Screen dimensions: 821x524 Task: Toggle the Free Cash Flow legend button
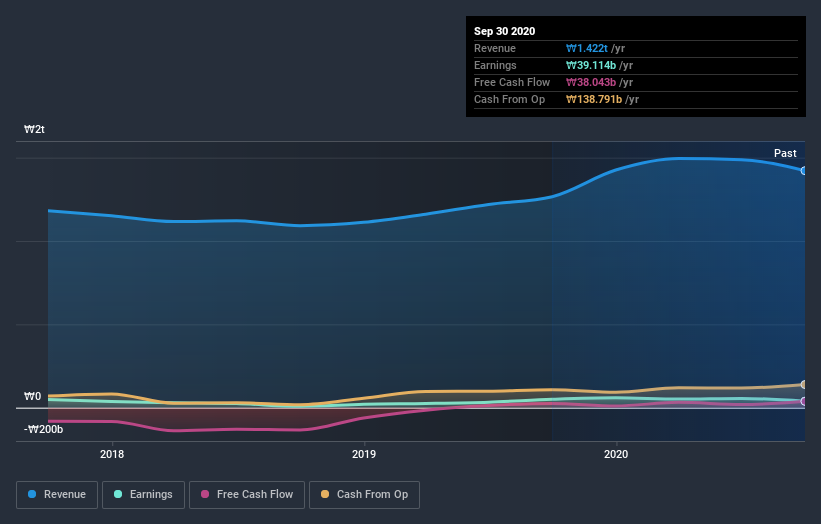[247, 495]
